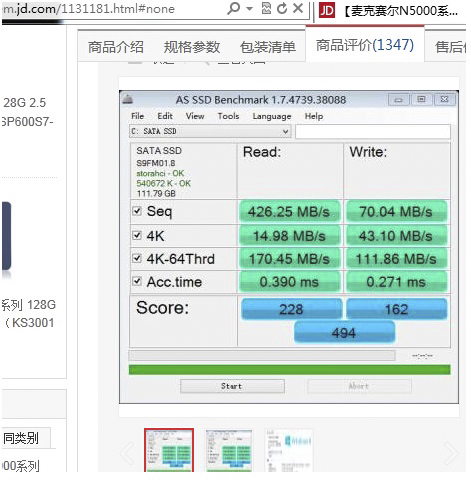The image size is (471, 480).
Task: Click the magnifier search icon in address bar
Action: coord(233,8)
